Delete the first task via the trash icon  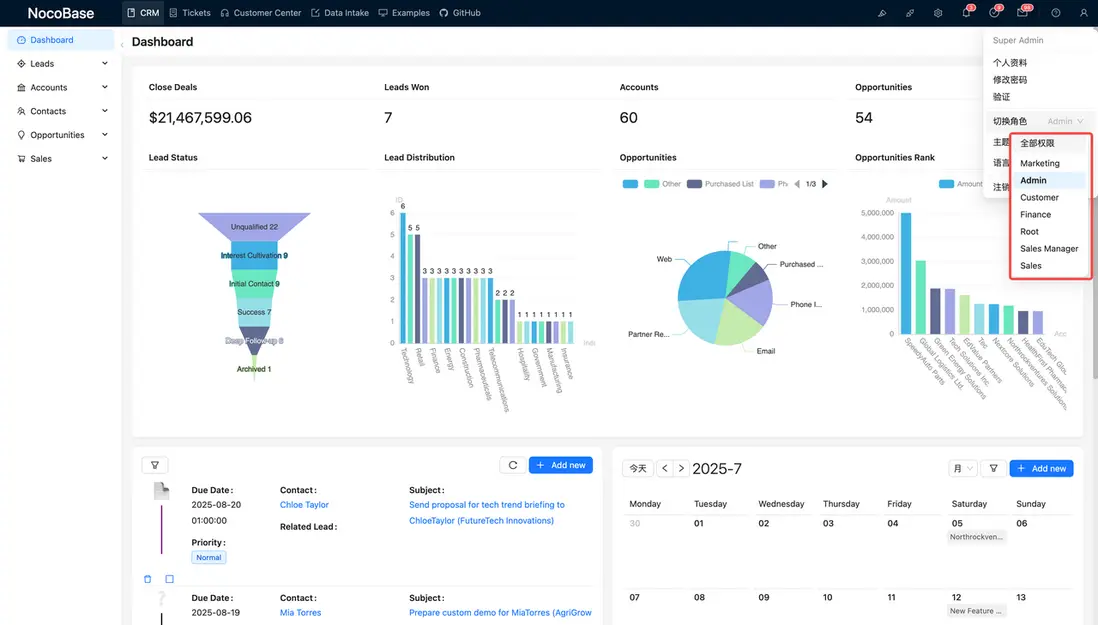(x=147, y=578)
